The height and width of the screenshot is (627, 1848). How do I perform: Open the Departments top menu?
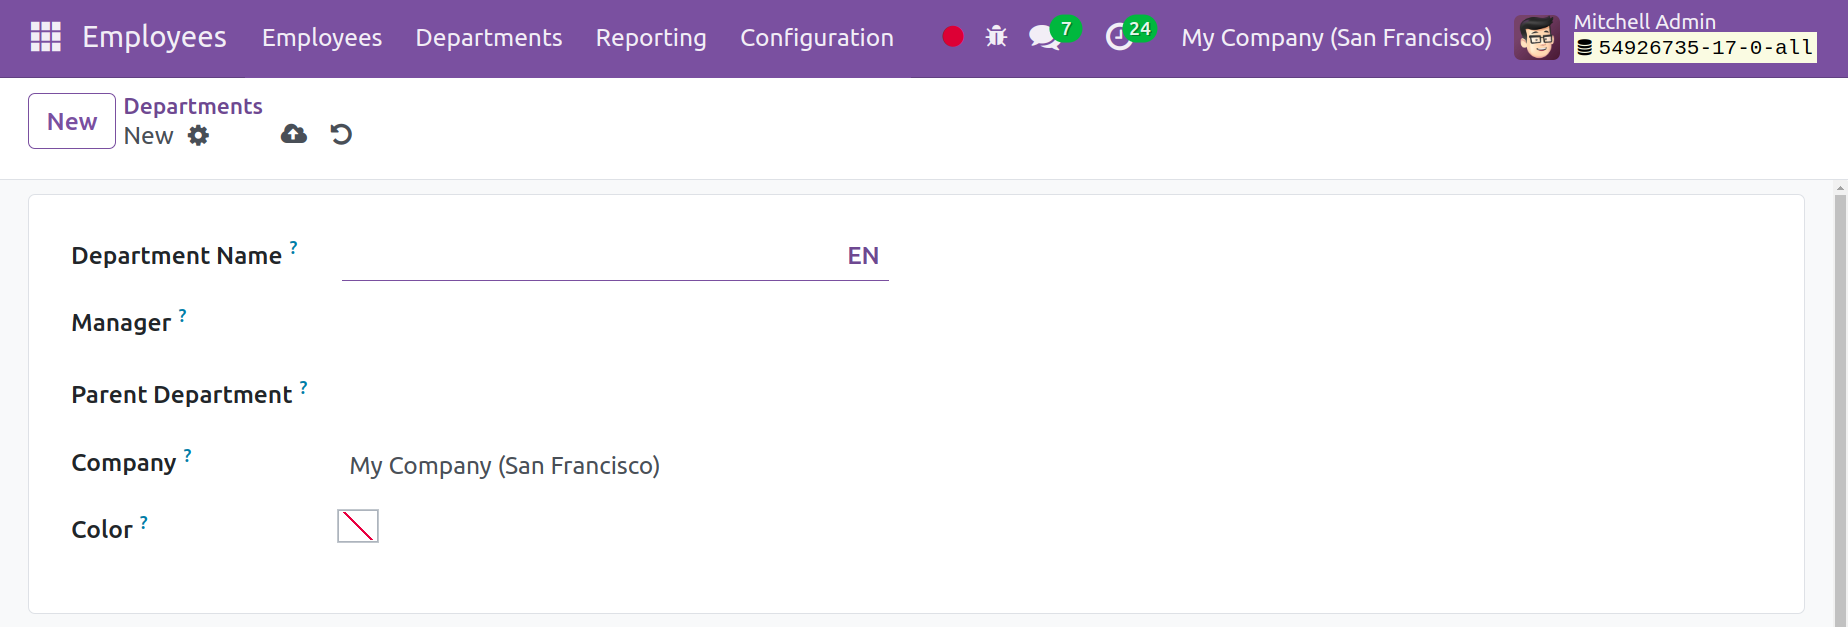(489, 38)
